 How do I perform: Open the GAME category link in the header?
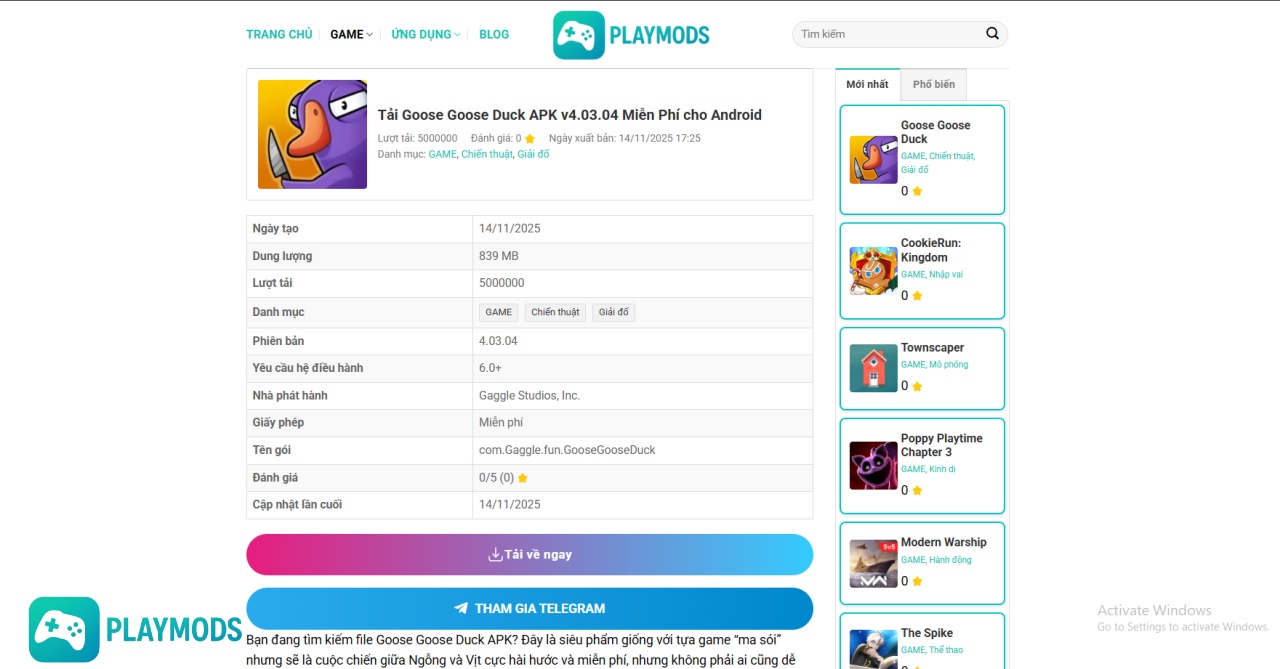pyautogui.click(x=442, y=154)
